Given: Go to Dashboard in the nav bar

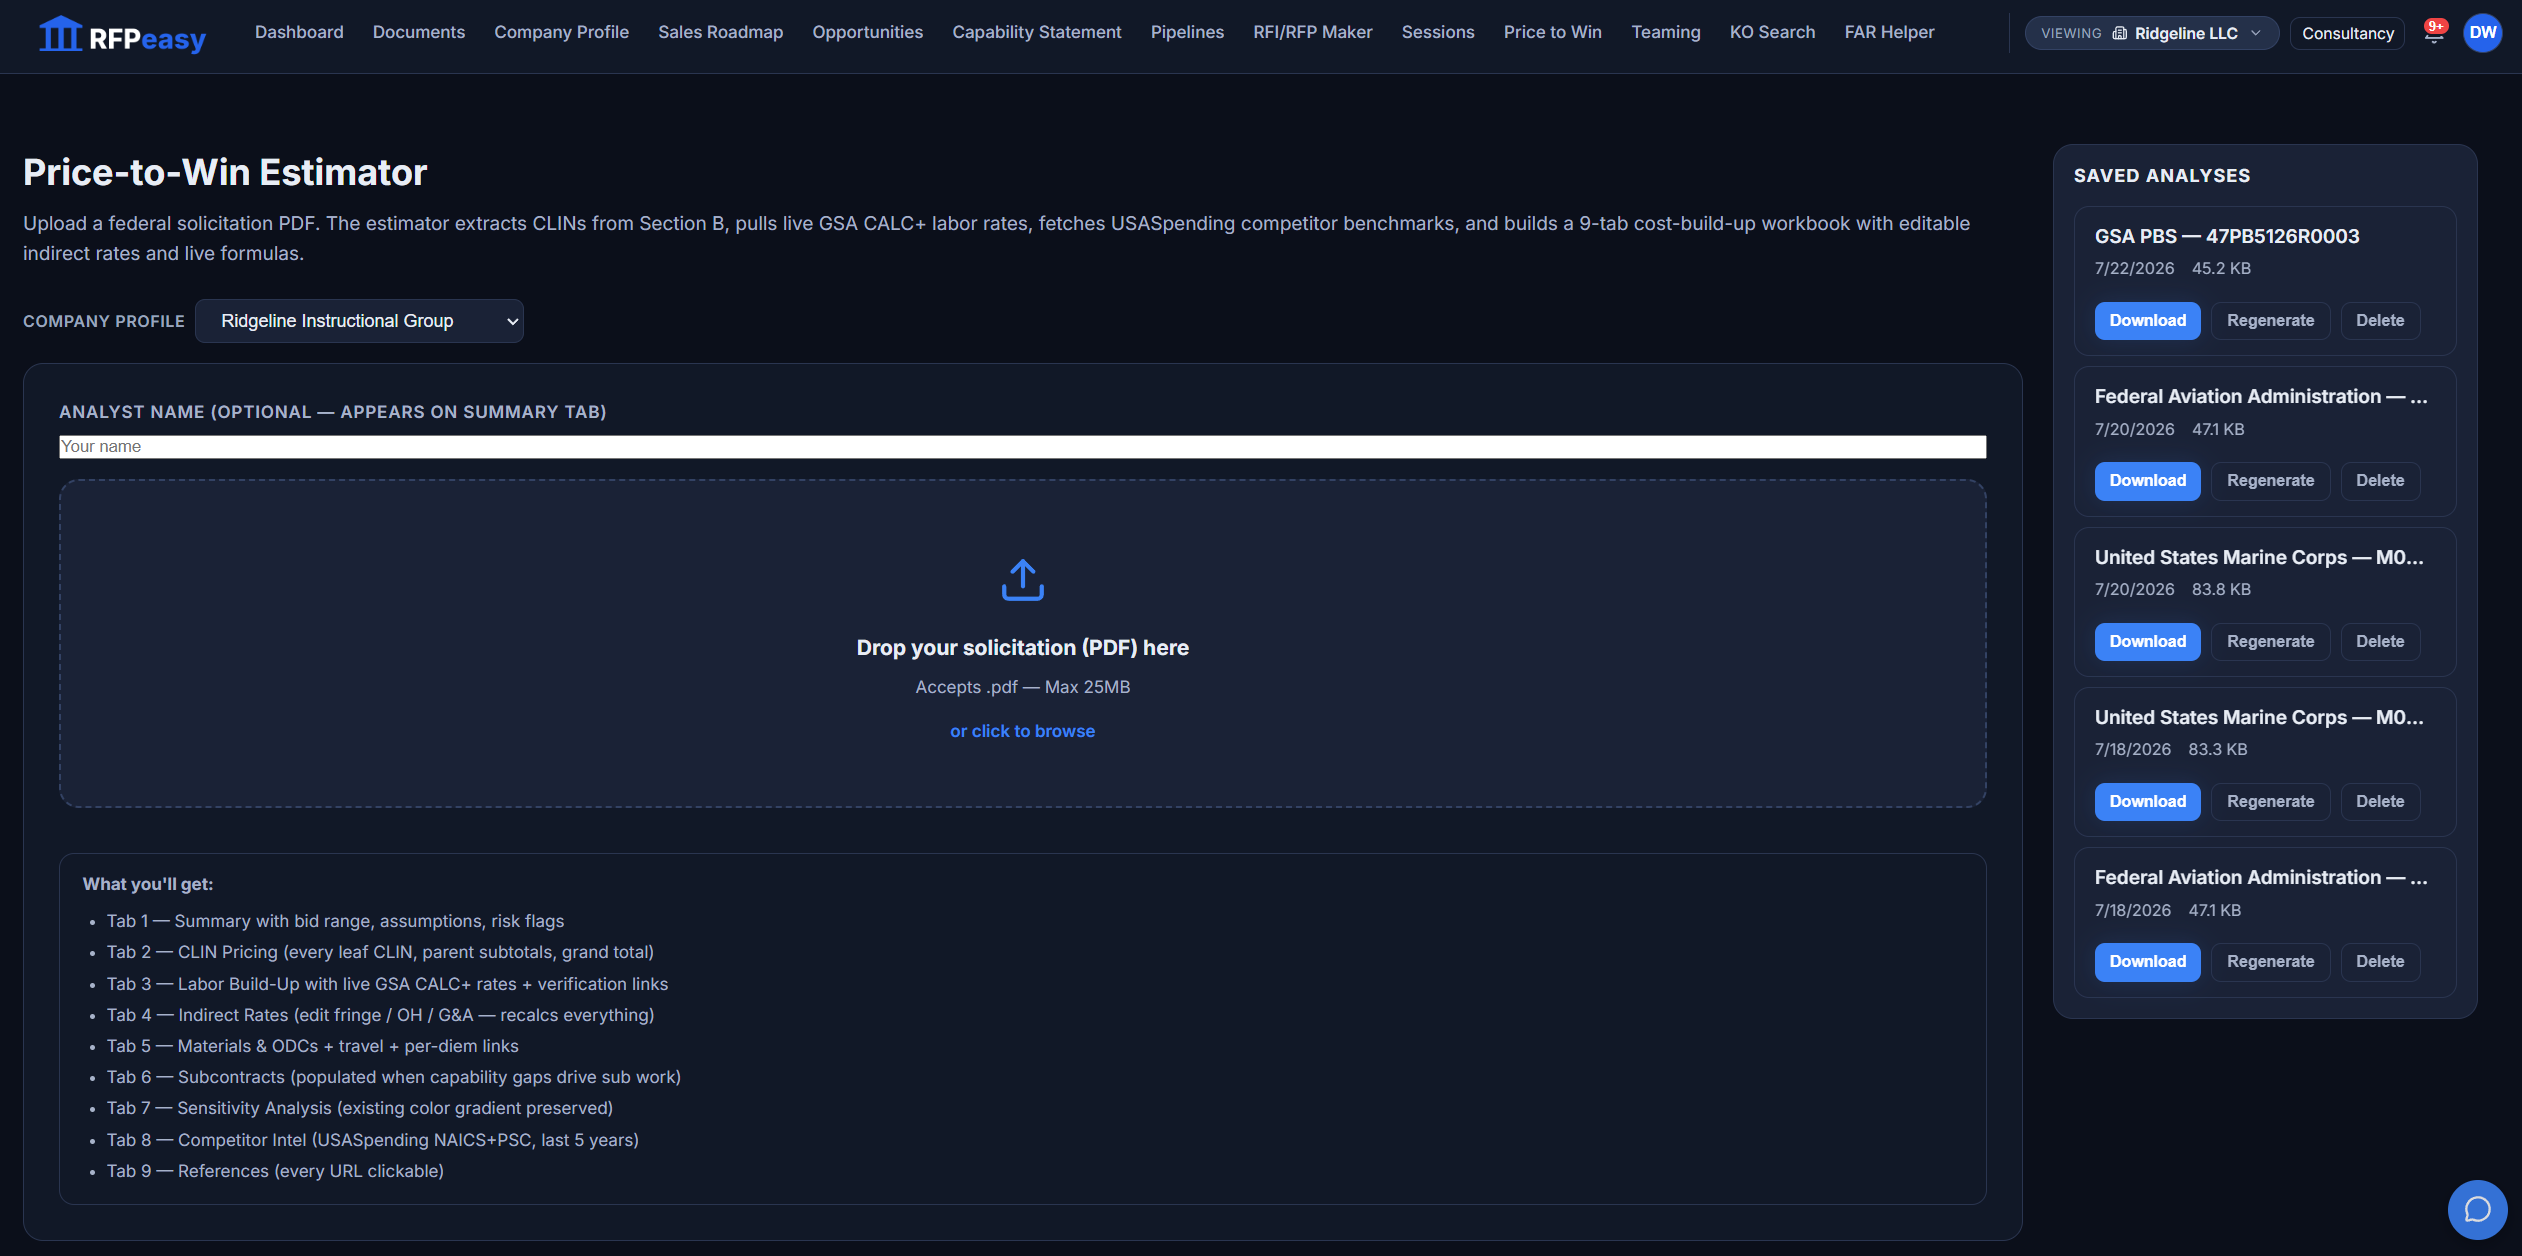Looking at the screenshot, I should coord(299,32).
